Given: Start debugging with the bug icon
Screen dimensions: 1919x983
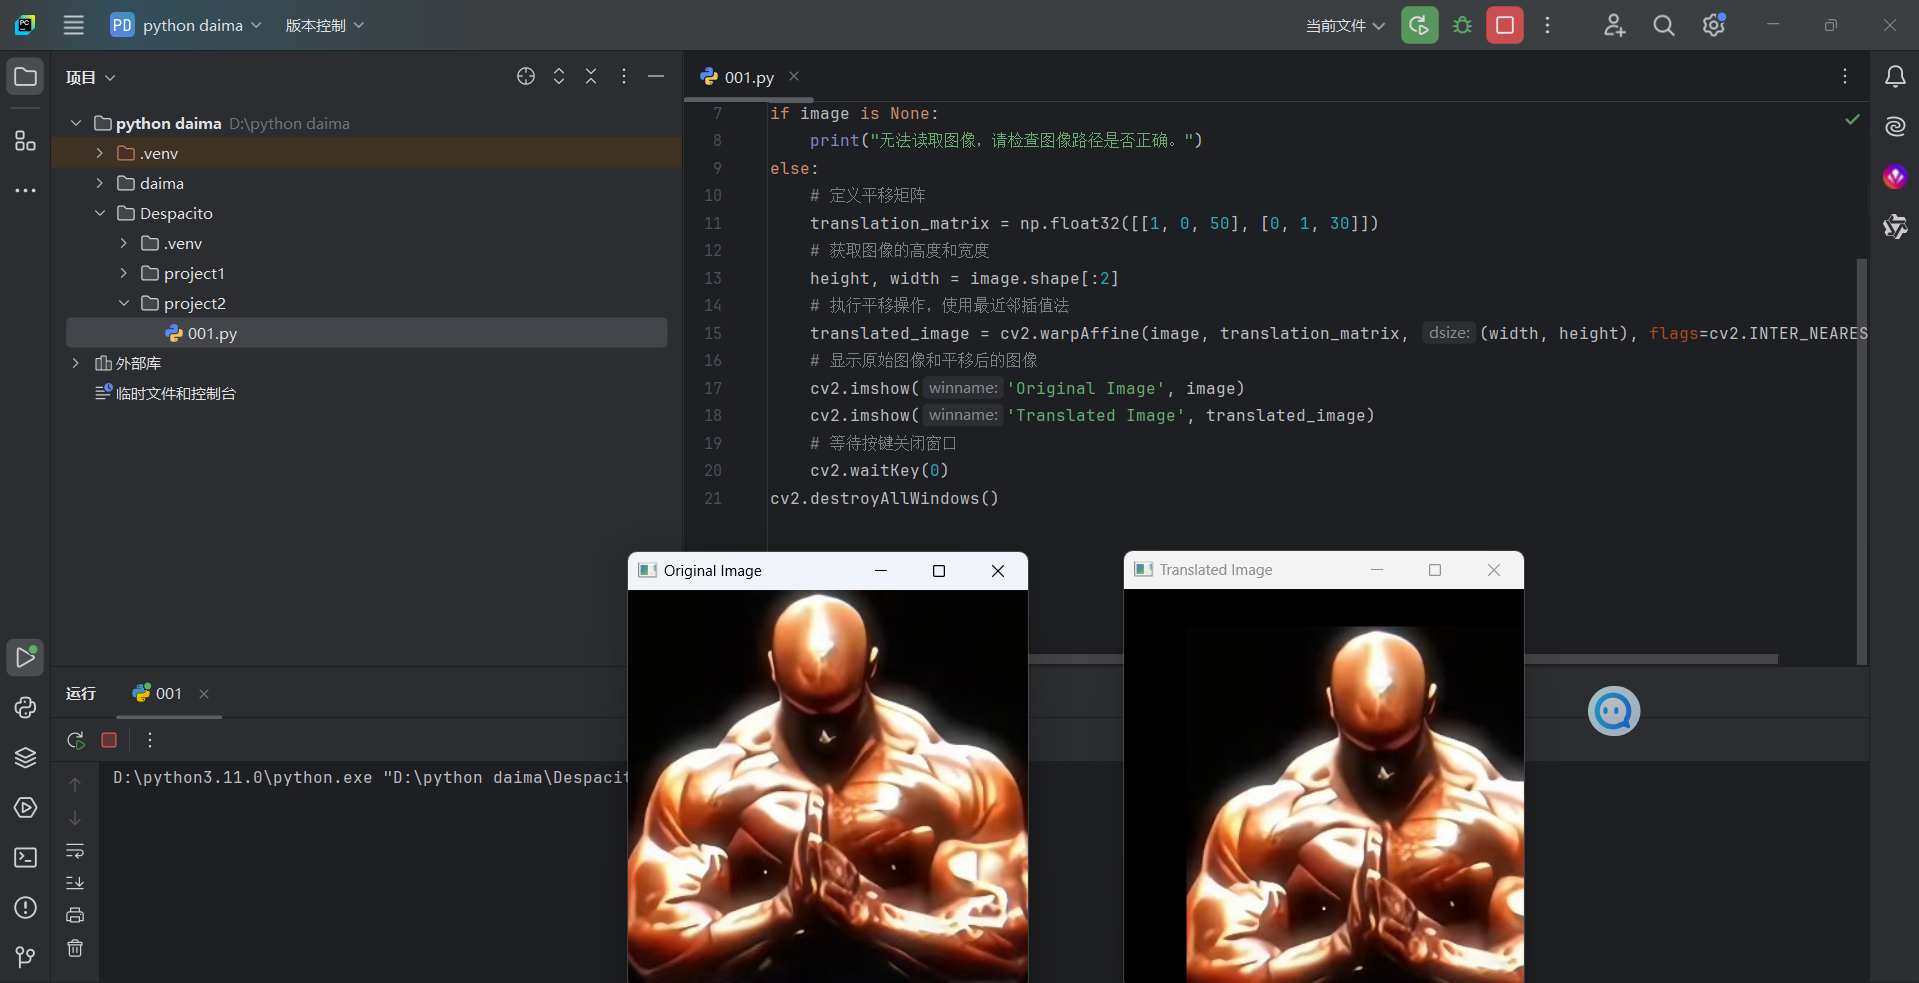Looking at the screenshot, I should click(1462, 25).
